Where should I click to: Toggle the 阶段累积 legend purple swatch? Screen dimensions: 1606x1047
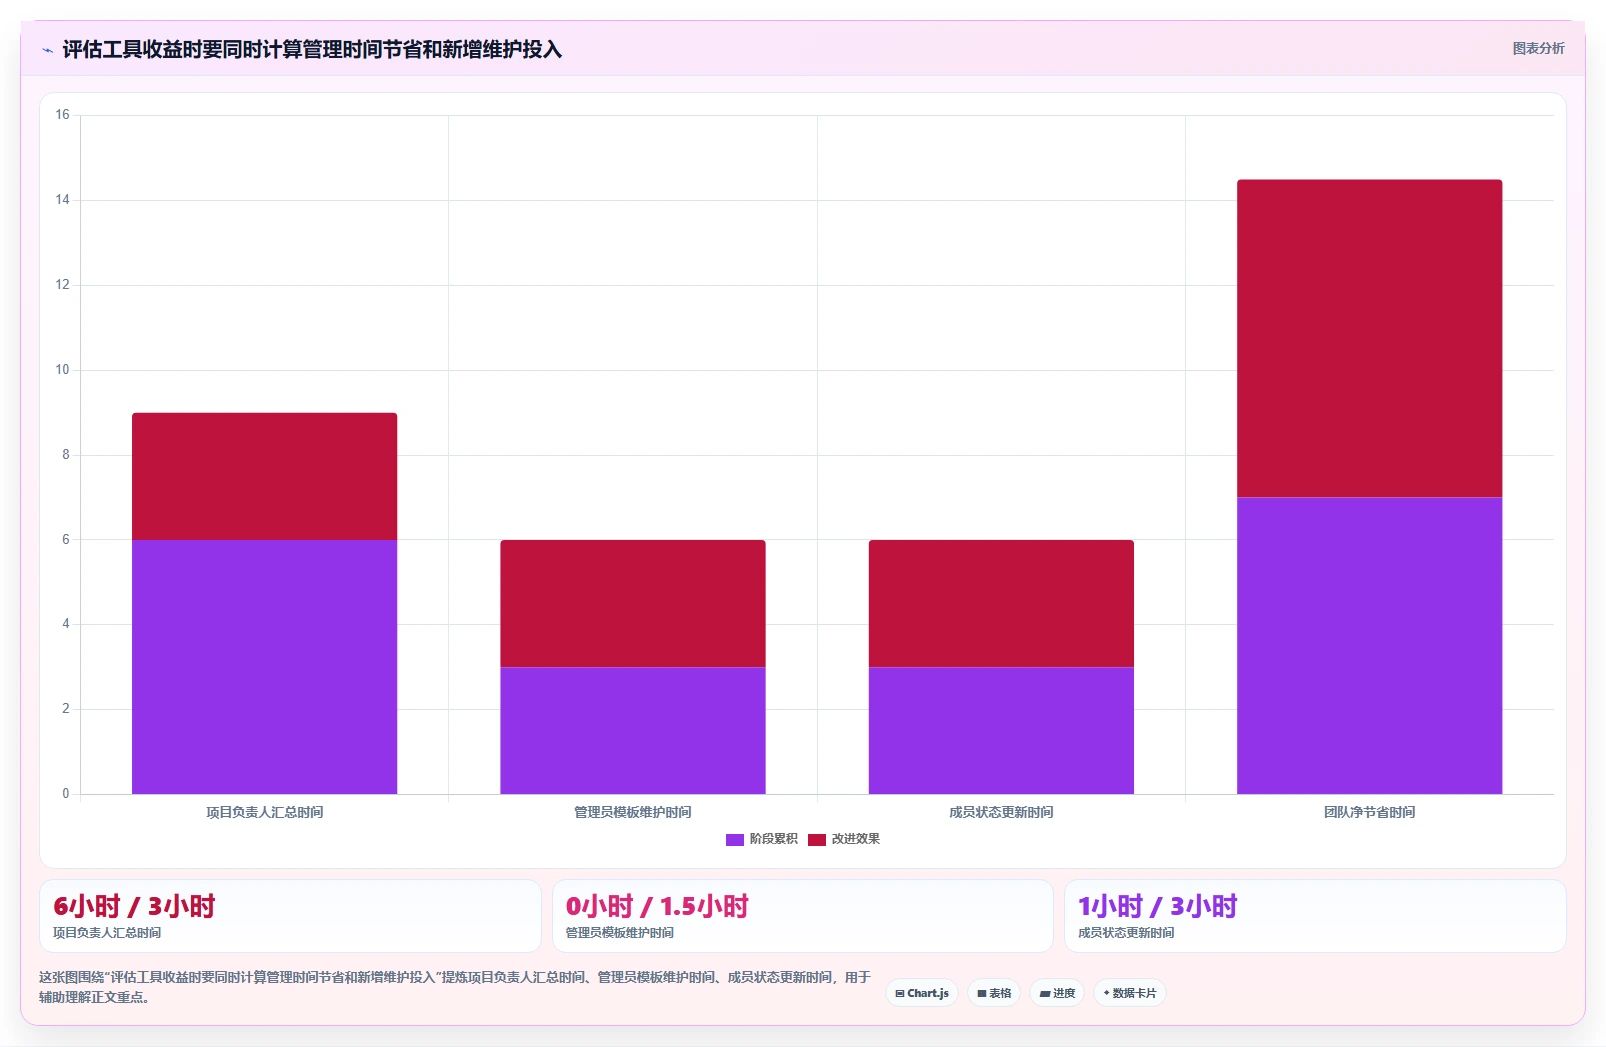pos(735,839)
